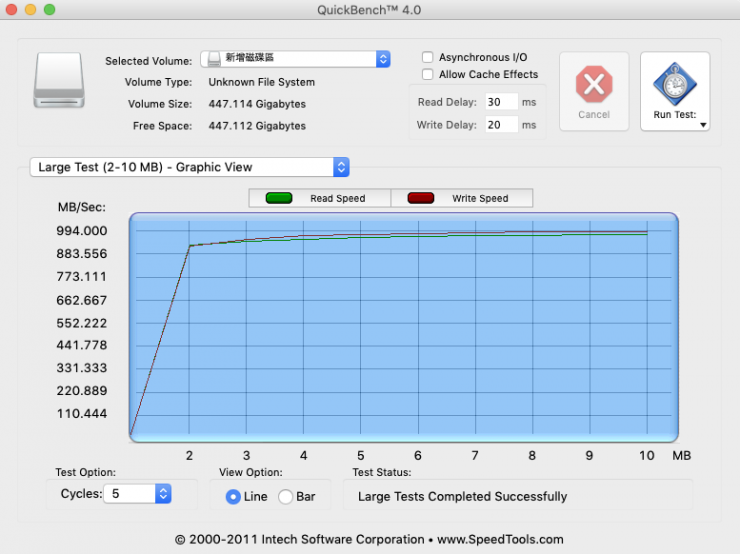Click the green Read Speed legend swatch
The width and height of the screenshot is (740, 554).
(x=279, y=198)
